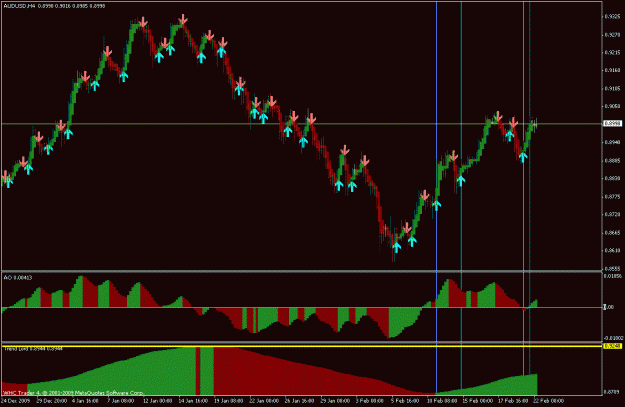
Task: Click the 10 Feb 08:00 date label
Action: click(x=442, y=401)
